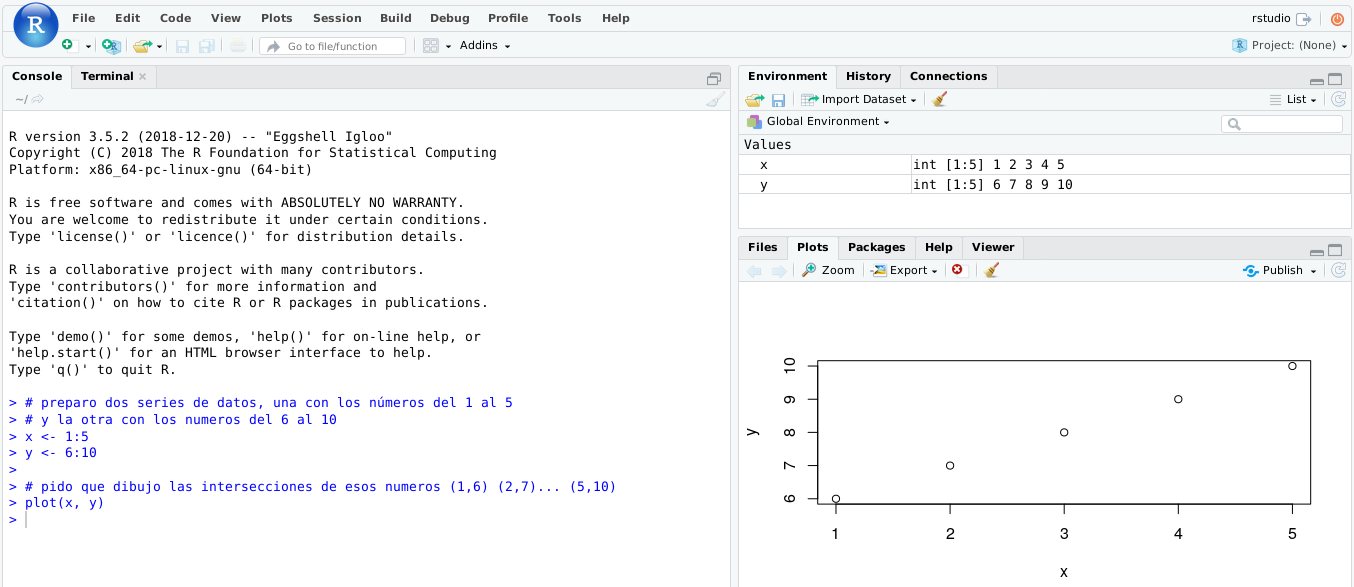Create a new project via the new project icon

click(110, 45)
